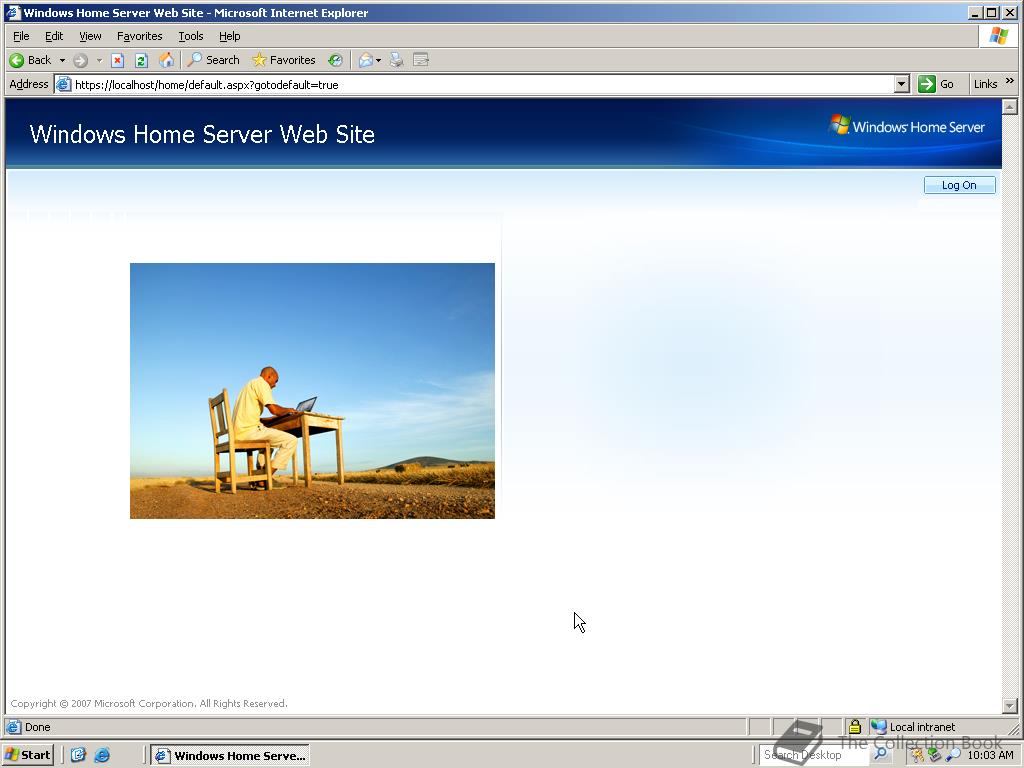The height and width of the screenshot is (768, 1024).
Task: Open the Forward history dropdown arrow
Action: [x=99, y=60]
